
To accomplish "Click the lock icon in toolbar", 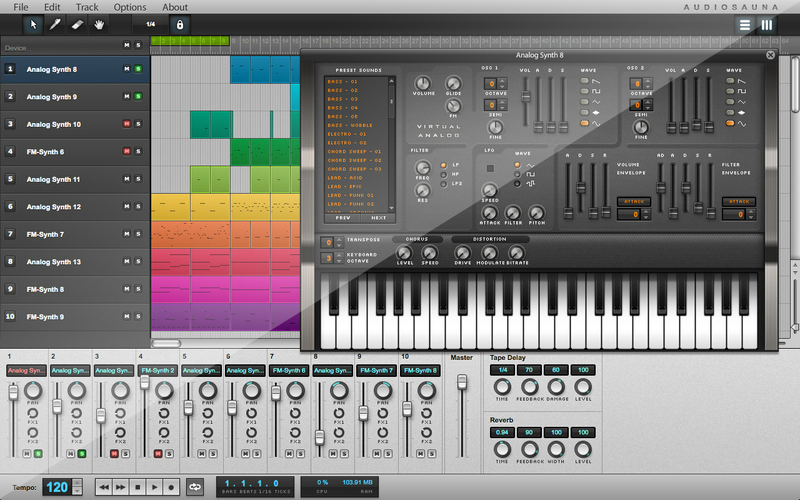I will point(180,24).
